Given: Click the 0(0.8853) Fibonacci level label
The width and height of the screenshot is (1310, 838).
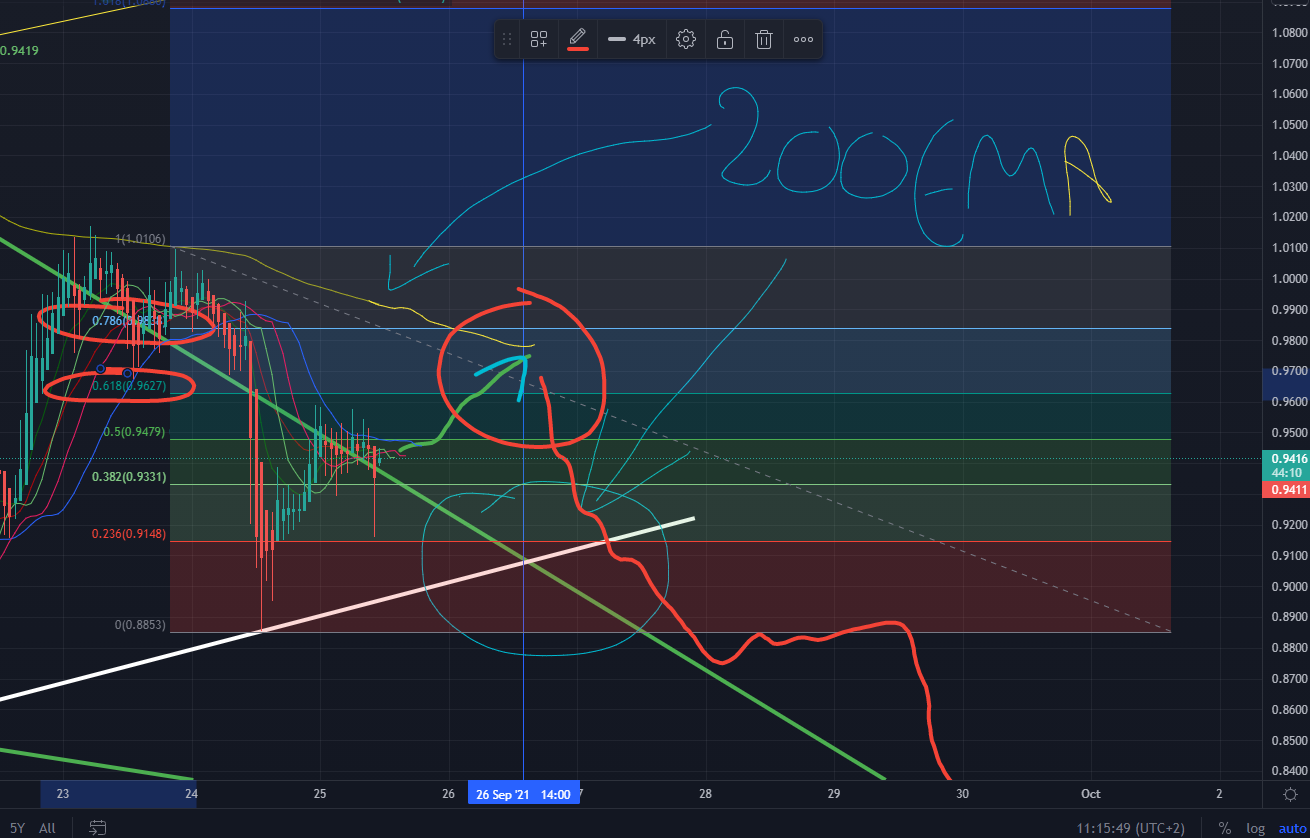Looking at the screenshot, I should pyautogui.click(x=140, y=625).
